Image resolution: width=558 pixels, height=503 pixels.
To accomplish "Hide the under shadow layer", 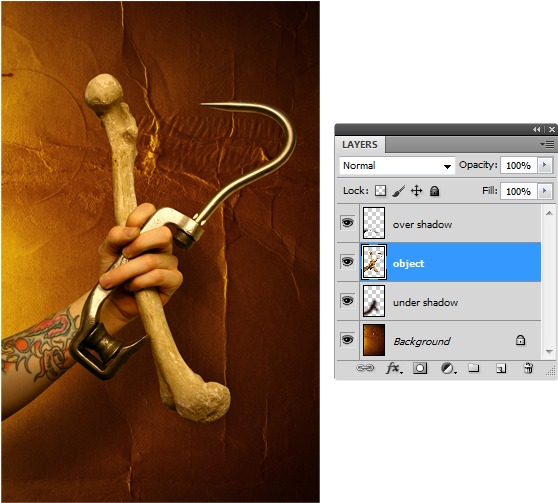I will [347, 301].
